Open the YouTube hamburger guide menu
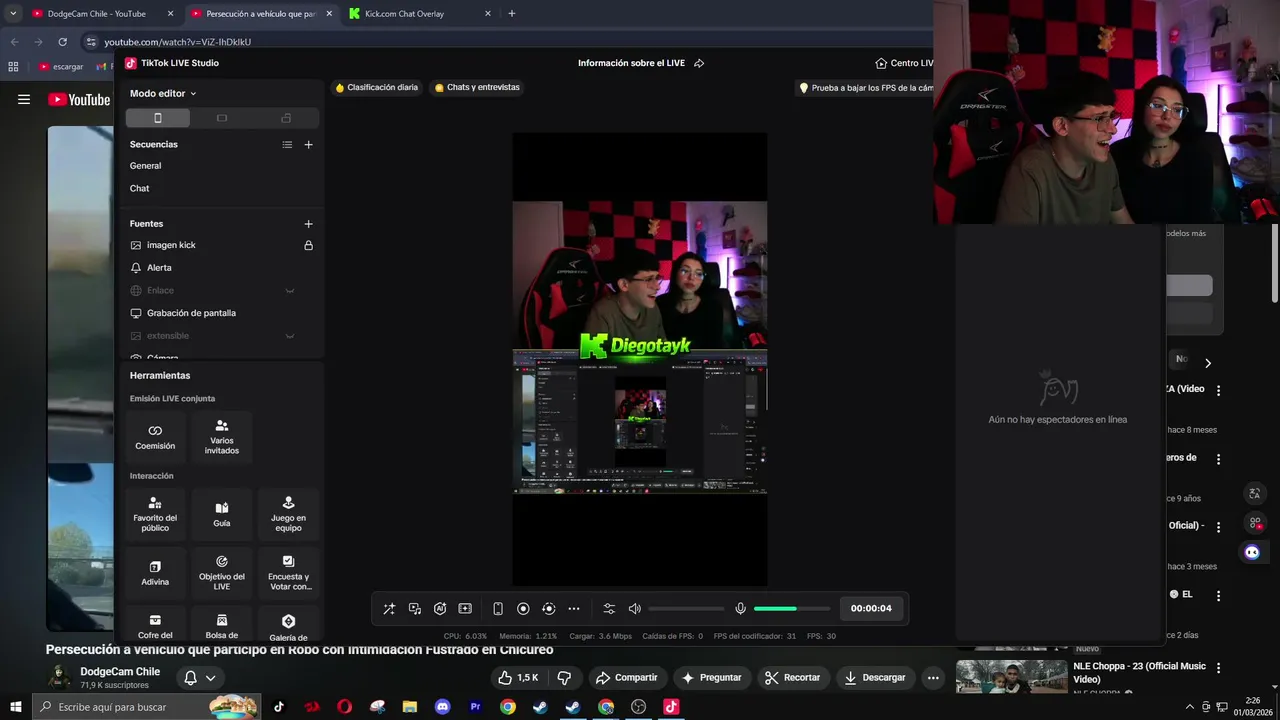Image resolution: width=1280 pixels, height=720 pixels. click(x=24, y=99)
